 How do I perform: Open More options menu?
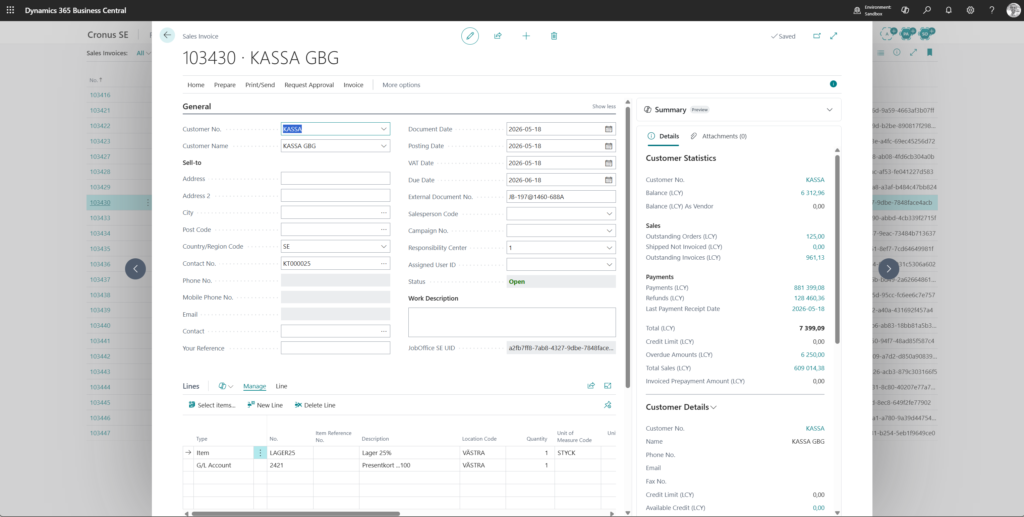coord(401,85)
